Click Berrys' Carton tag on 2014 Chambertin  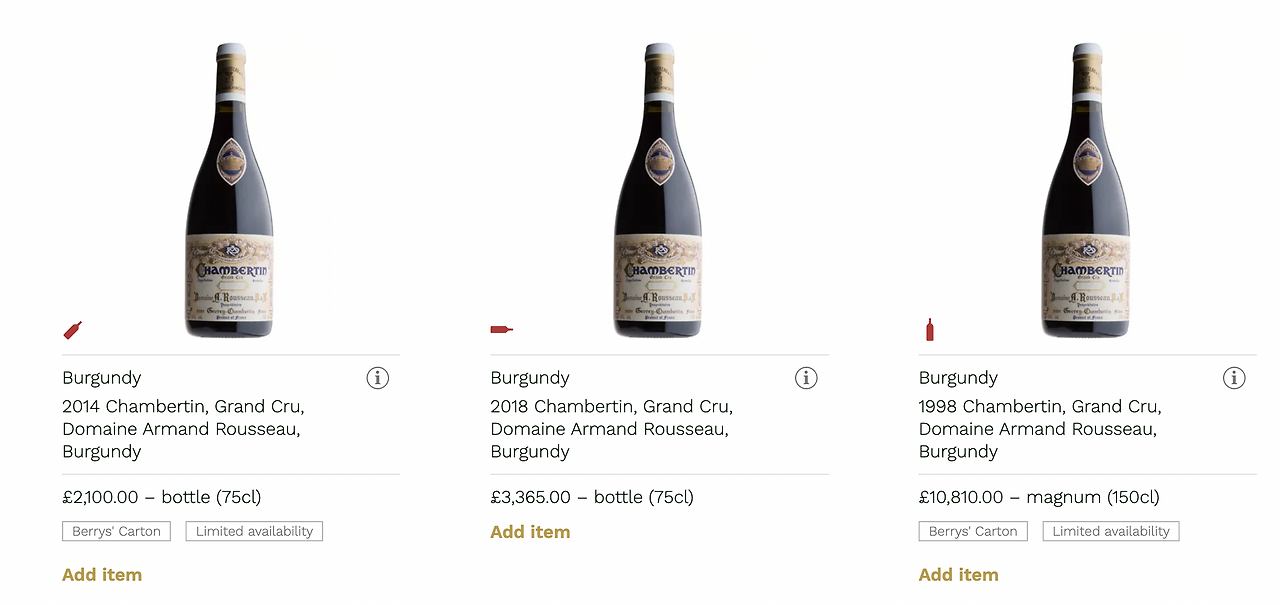coord(117,532)
